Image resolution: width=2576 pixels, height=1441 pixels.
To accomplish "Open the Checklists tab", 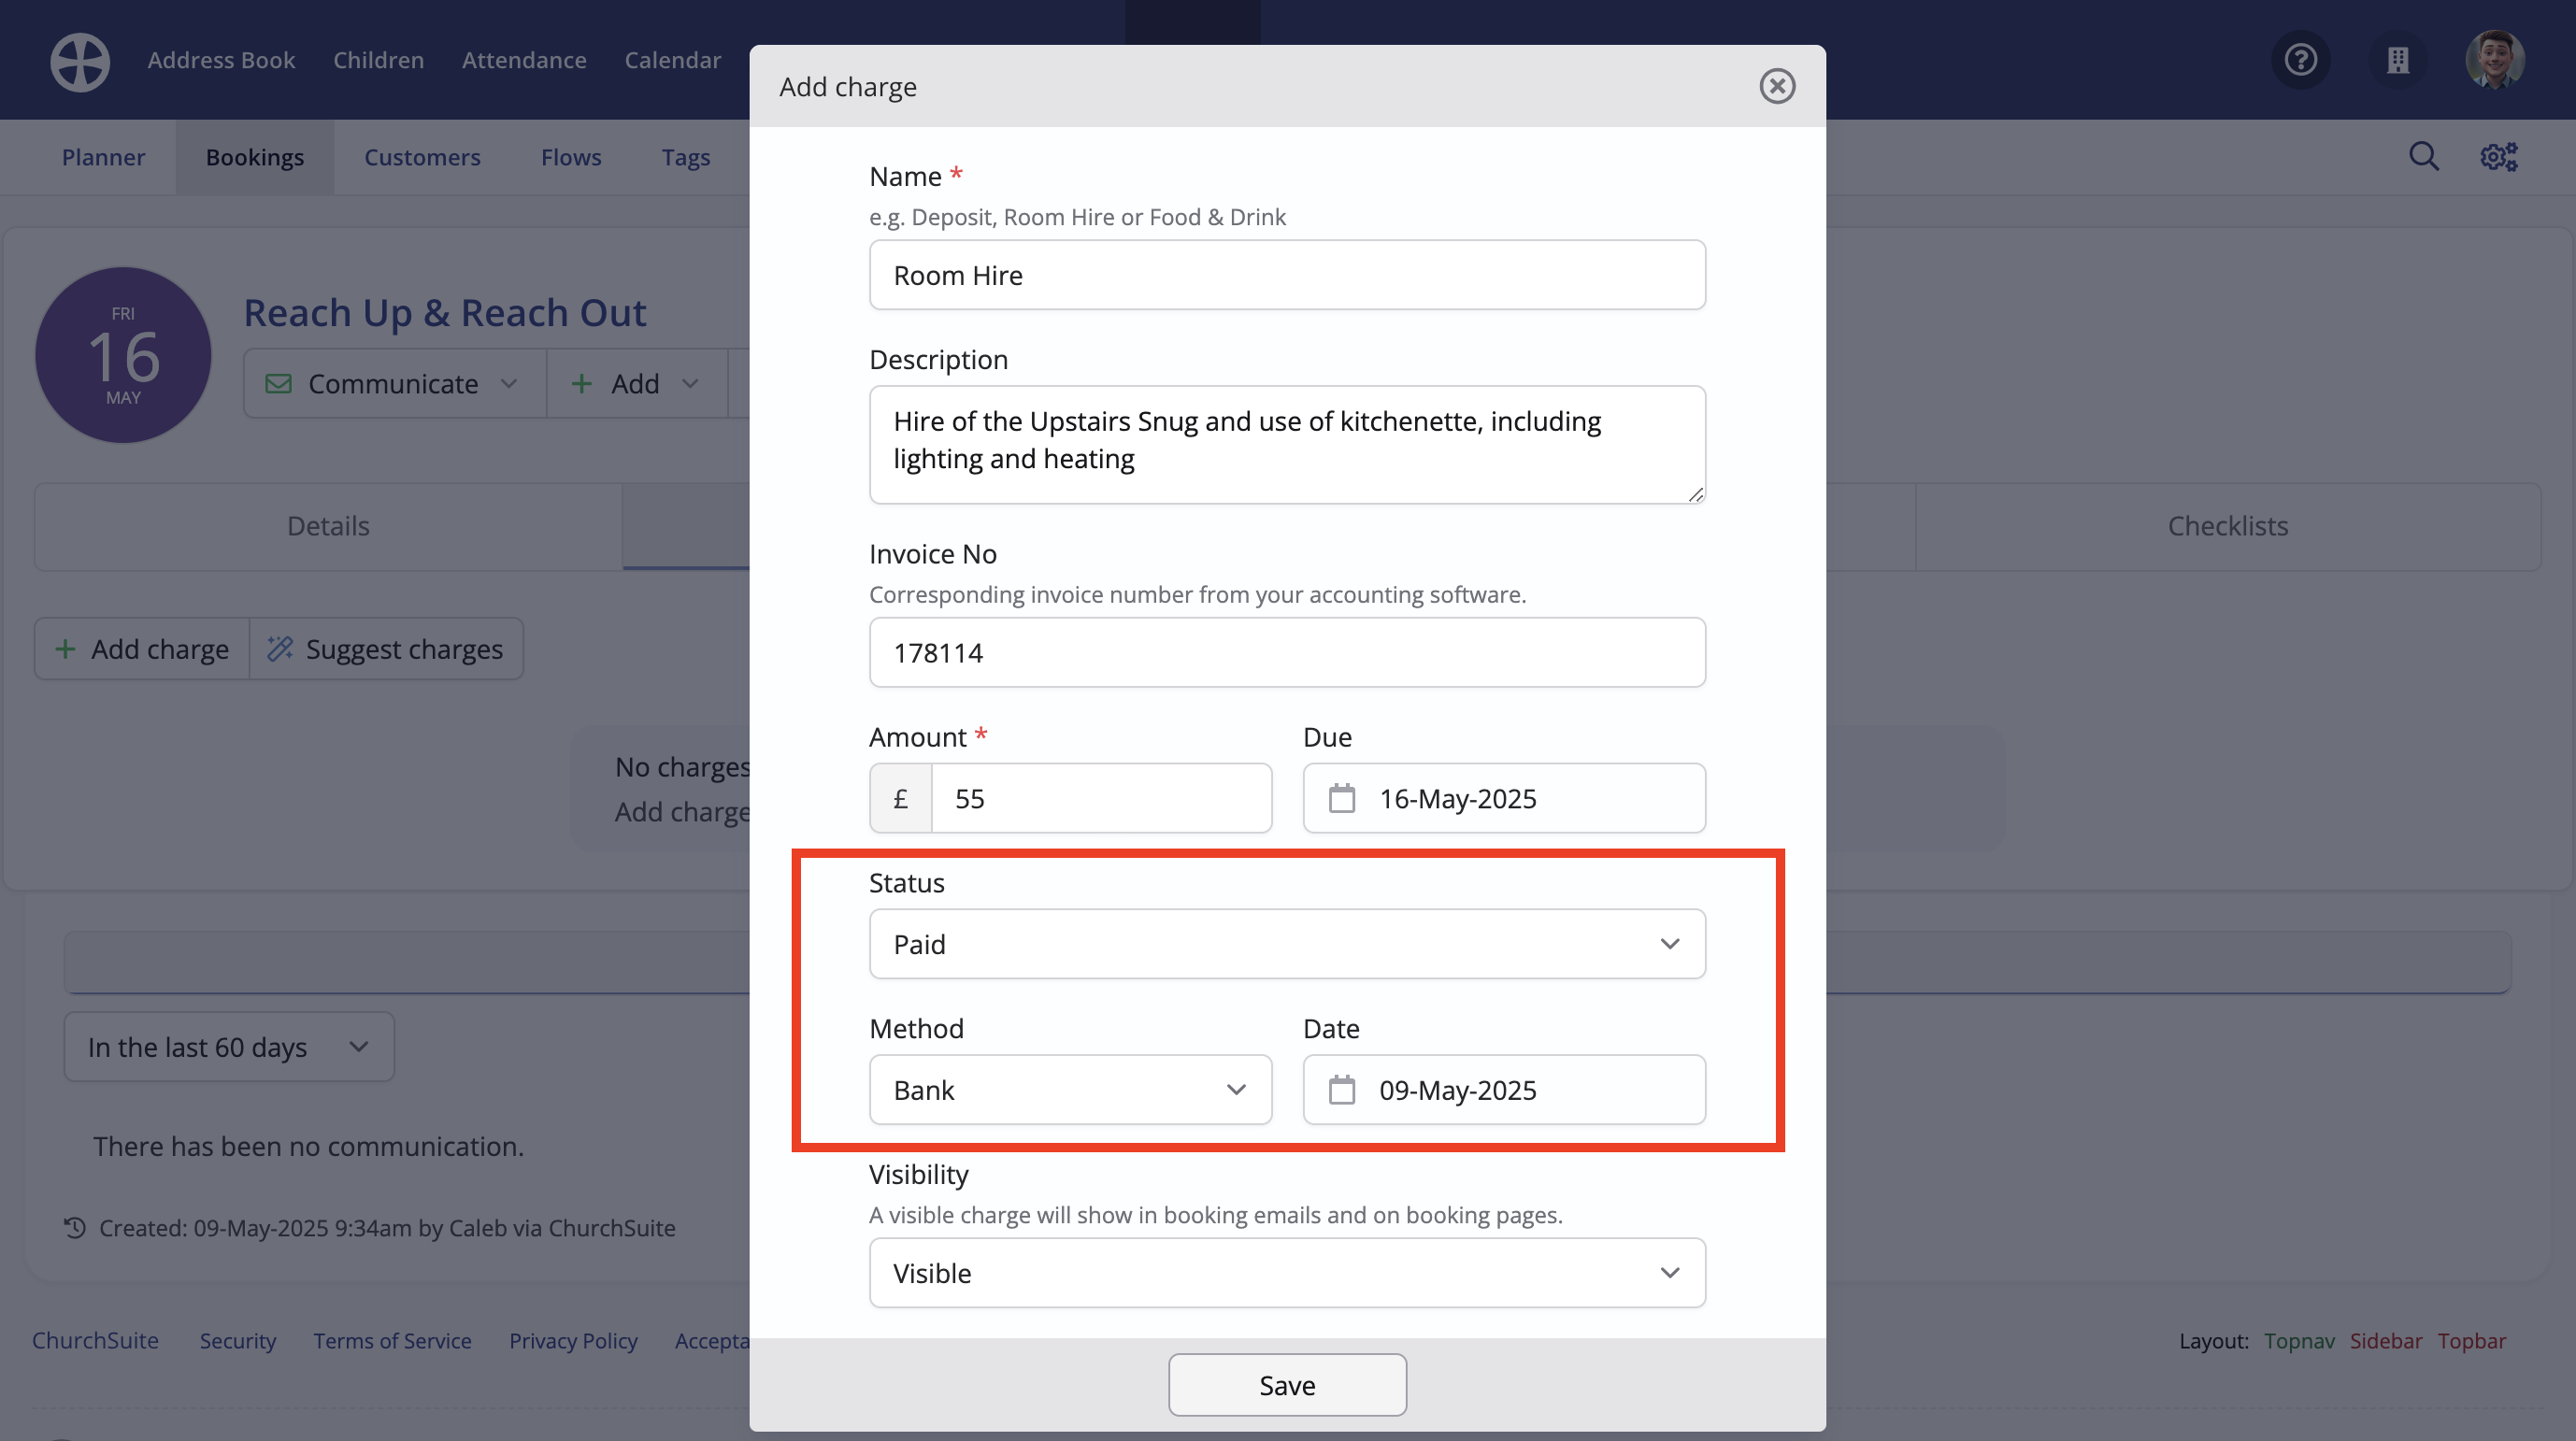I will 2228,526.
